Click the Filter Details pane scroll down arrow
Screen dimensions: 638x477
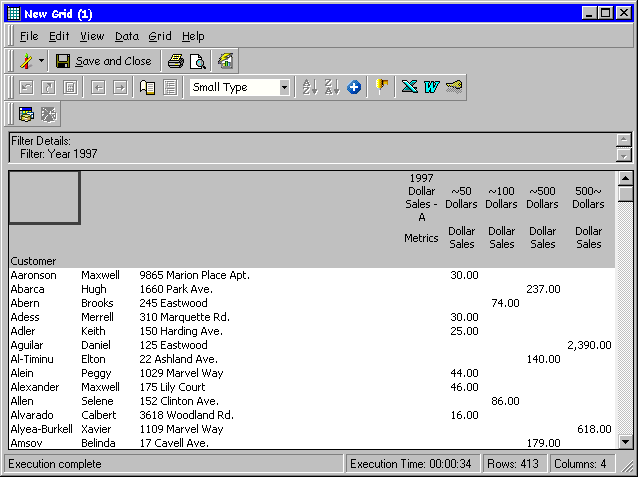coord(624,155)
